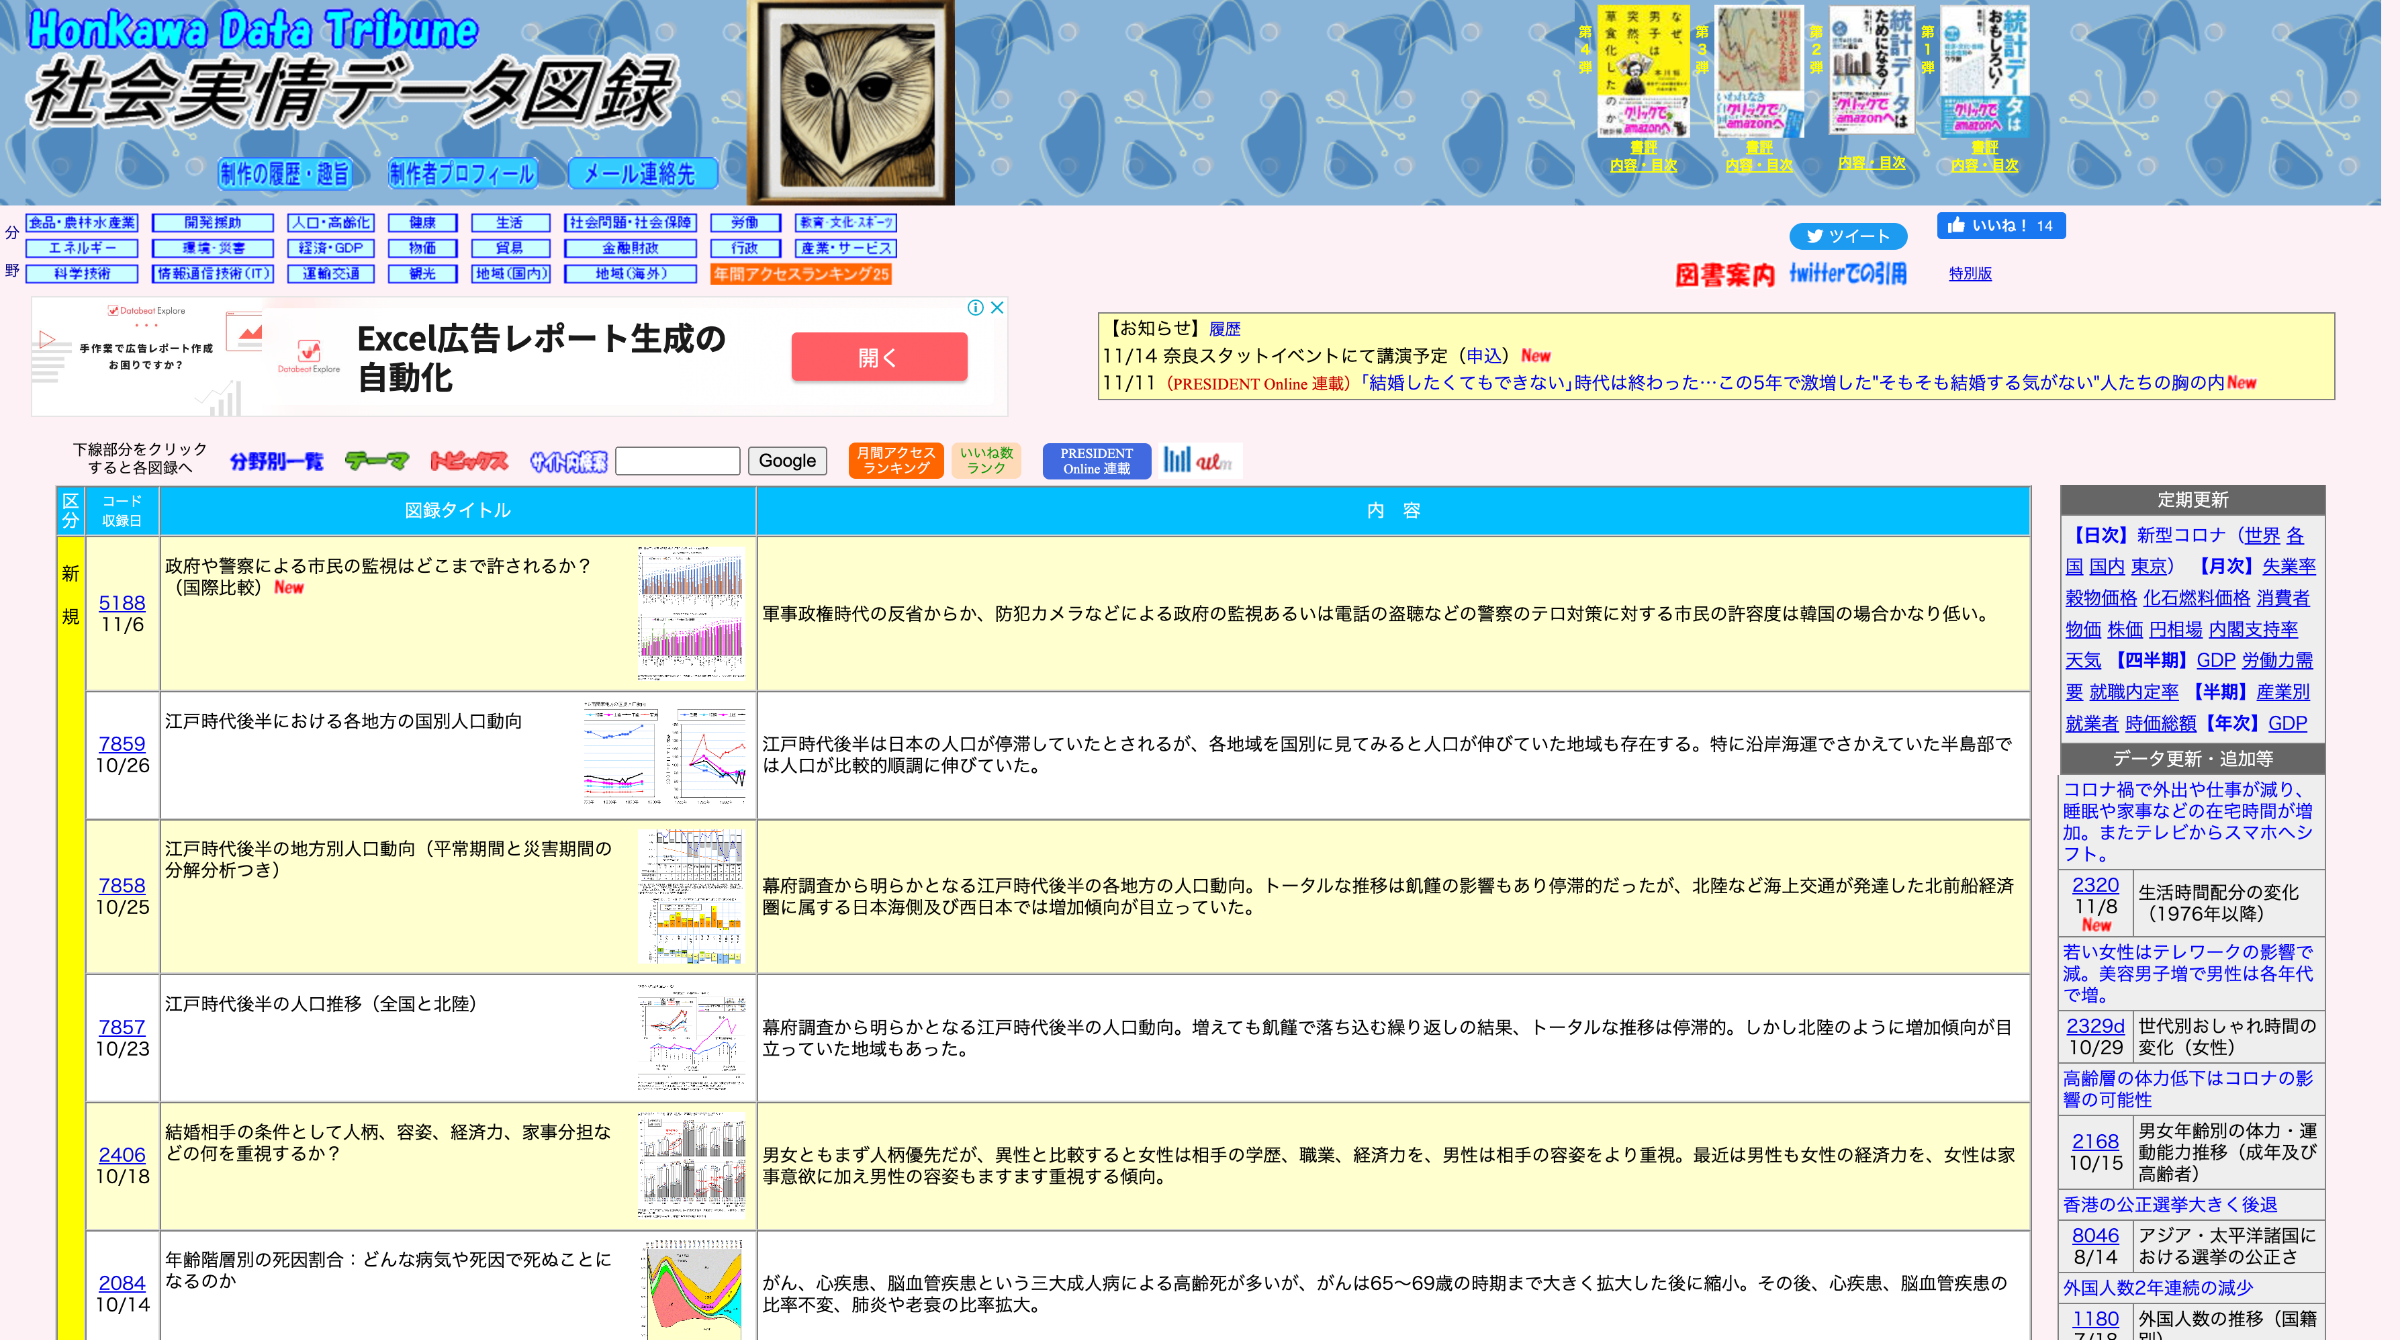2400x1340 pixels.
Task: Open 制作の履歴・趣旨 header button
Action: tap(285, 174)
